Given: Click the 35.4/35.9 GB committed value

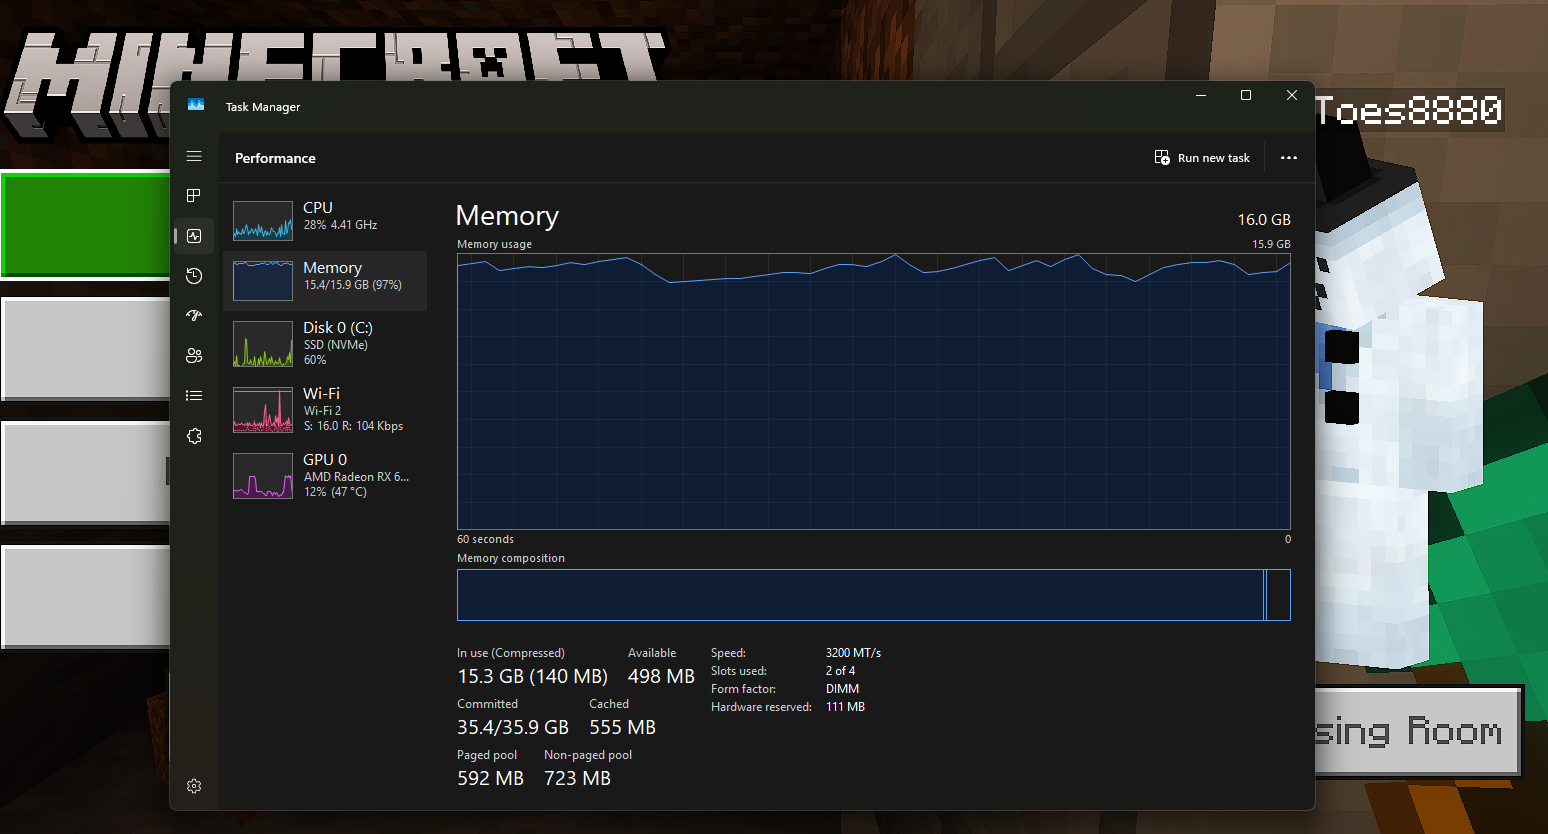Looking at the screenshot, I should click(513, 728).
